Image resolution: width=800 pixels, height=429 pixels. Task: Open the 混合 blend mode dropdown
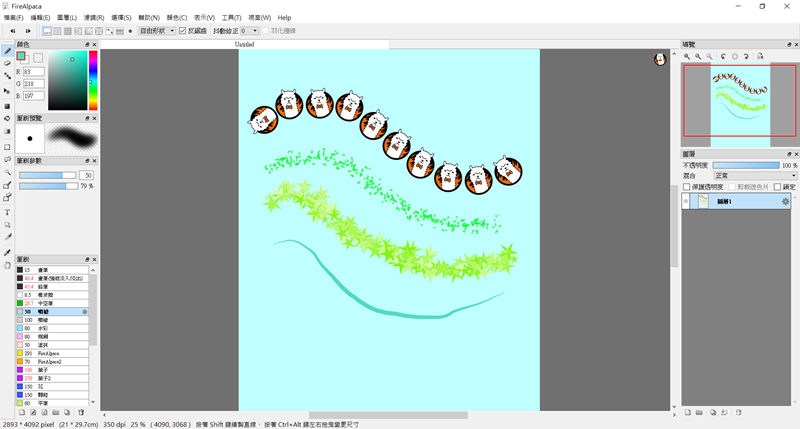(x=755, y=176)
